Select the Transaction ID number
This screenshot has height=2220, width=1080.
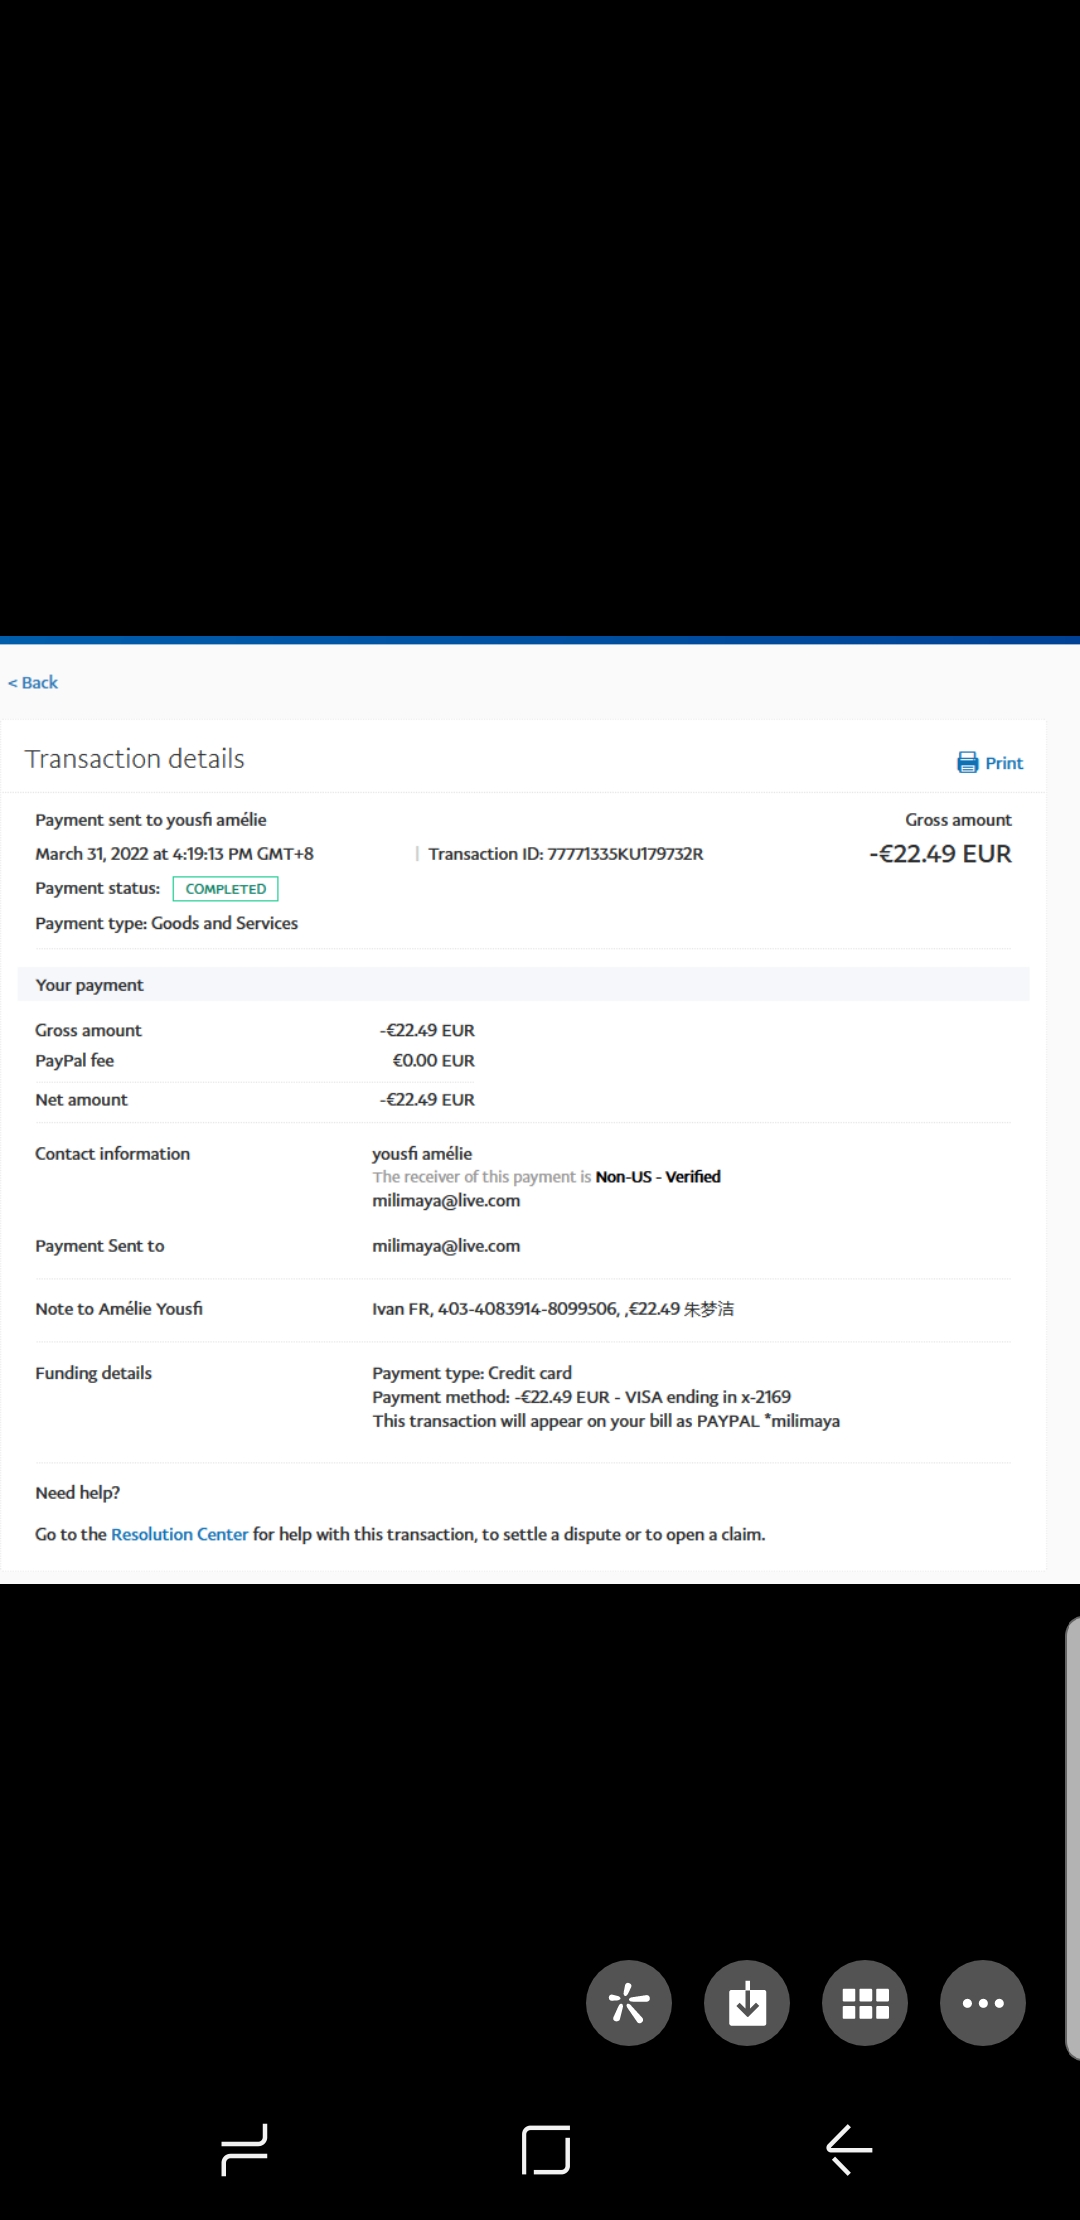tap(625, 854)
